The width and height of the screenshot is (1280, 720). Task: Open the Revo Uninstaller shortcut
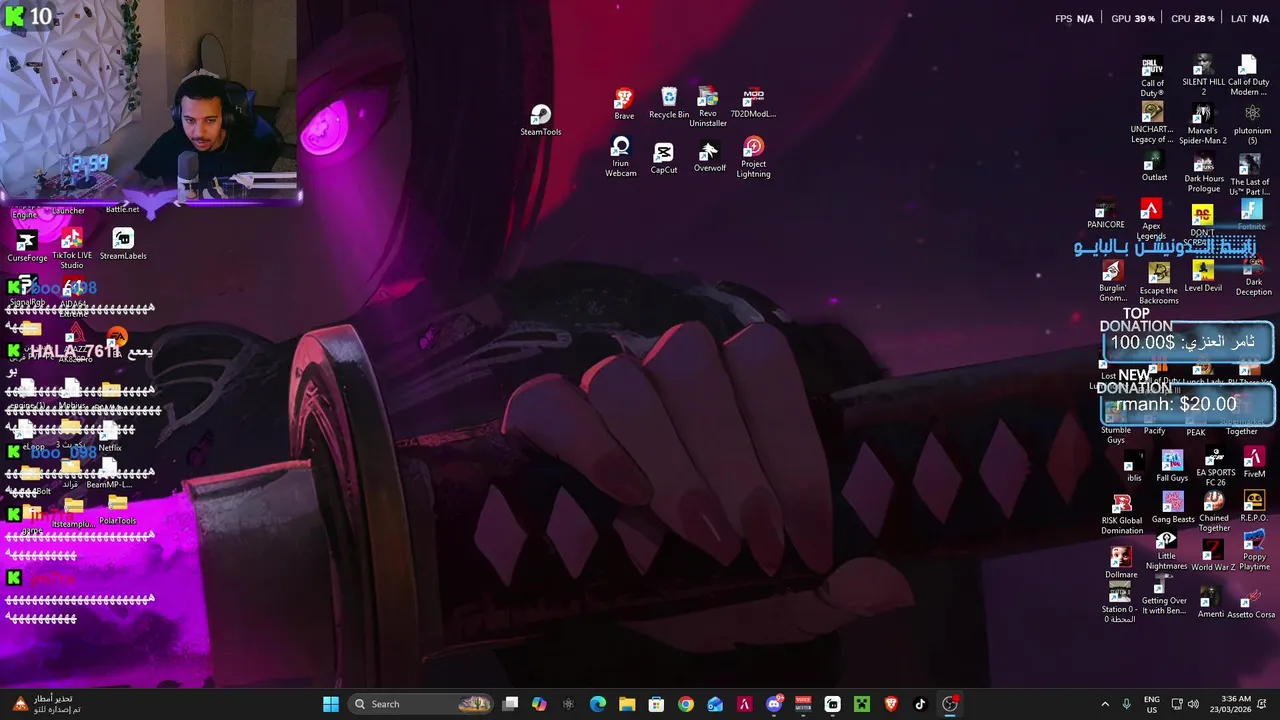(x=707, y=107)
